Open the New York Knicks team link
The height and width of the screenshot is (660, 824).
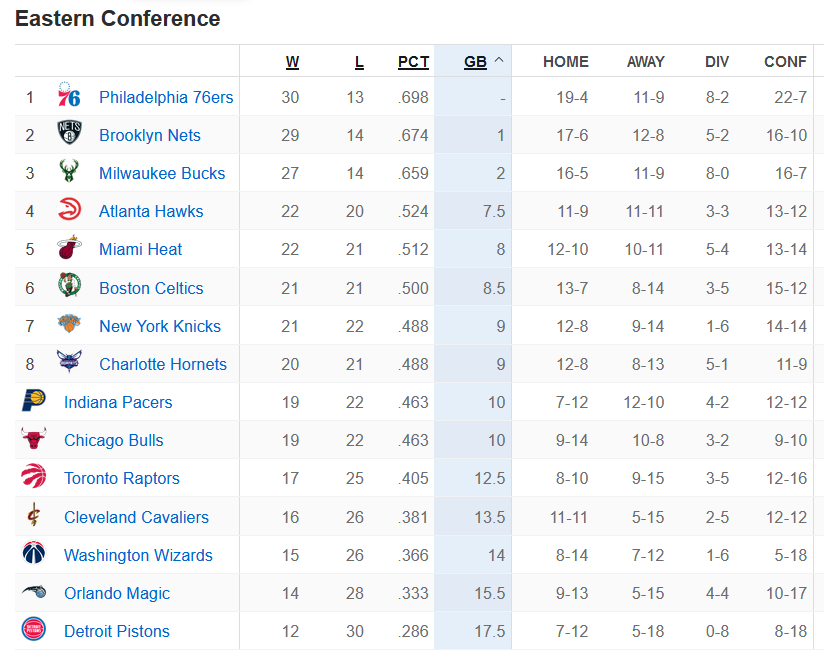(160, 326)
